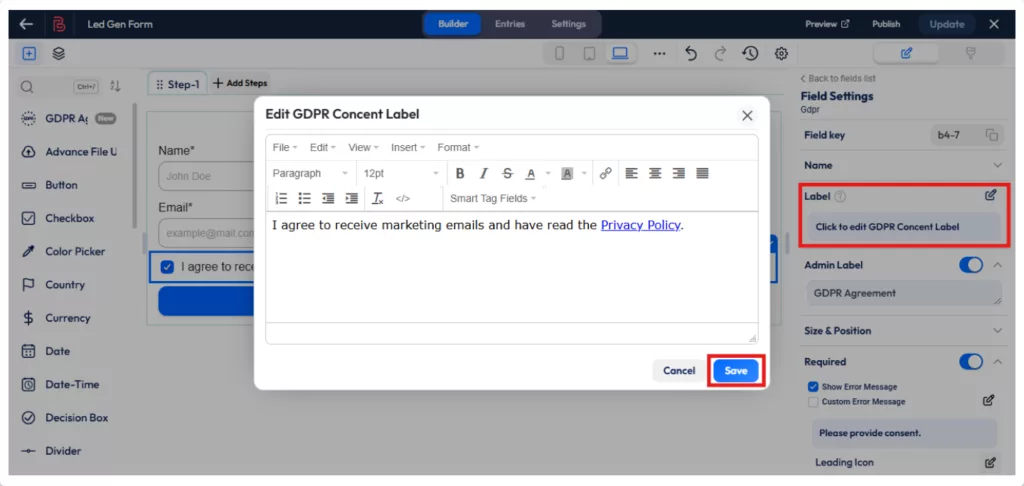Switch to the field style brush tab

pos(970,54)
